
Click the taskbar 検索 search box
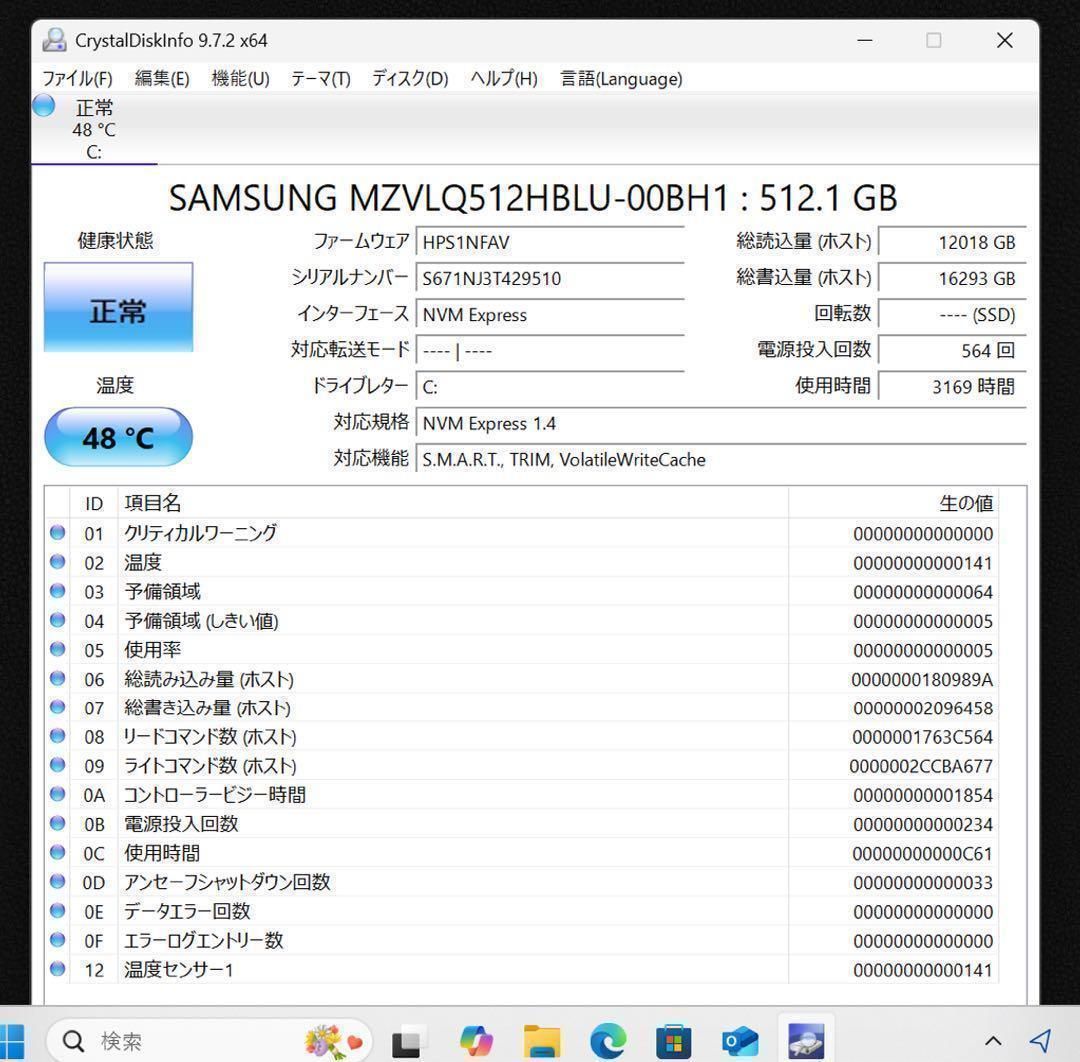200,1041
